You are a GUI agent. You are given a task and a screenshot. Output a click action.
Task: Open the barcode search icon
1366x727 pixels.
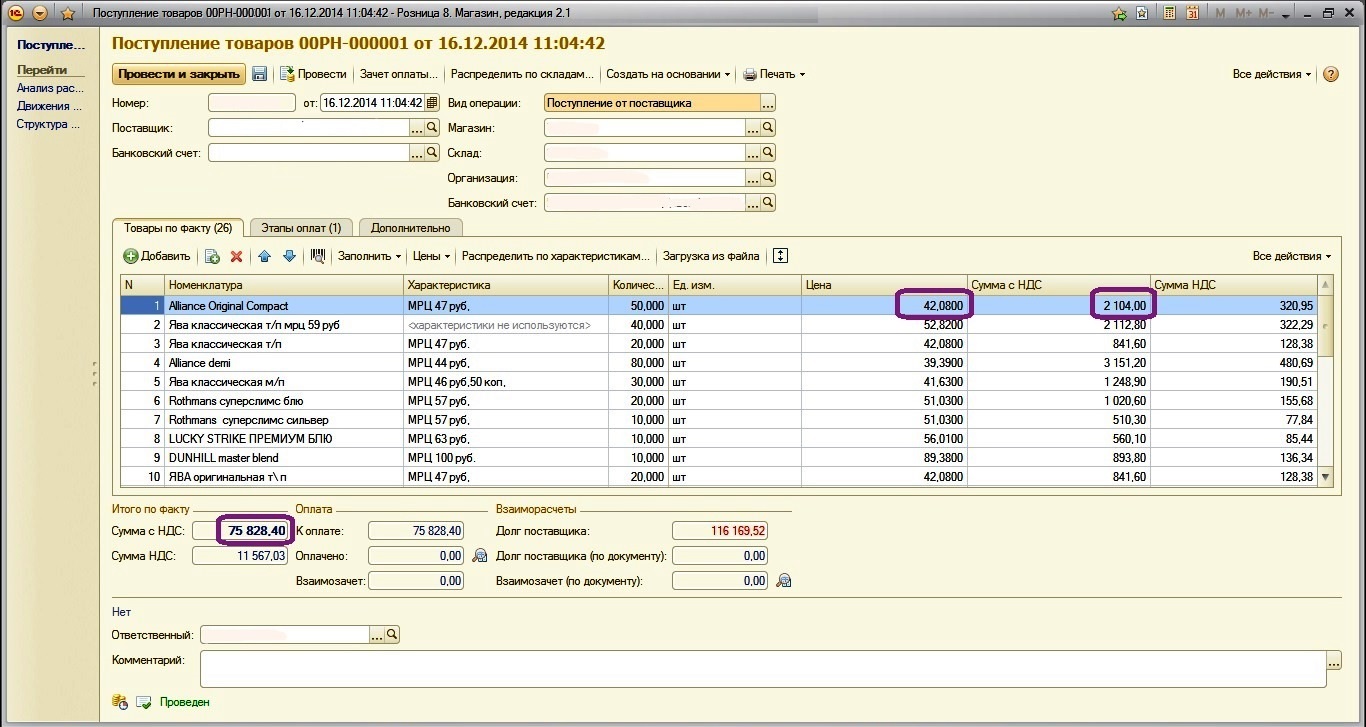pos(318,256)
